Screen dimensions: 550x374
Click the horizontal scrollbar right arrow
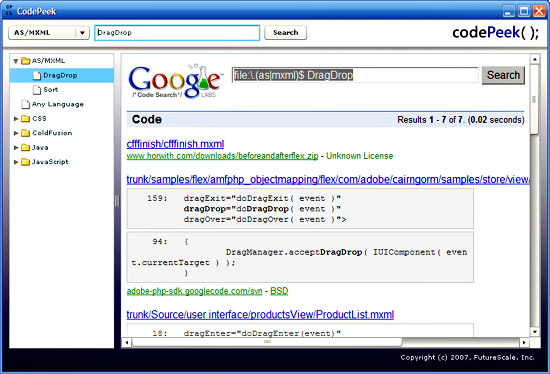click(524, 342)
